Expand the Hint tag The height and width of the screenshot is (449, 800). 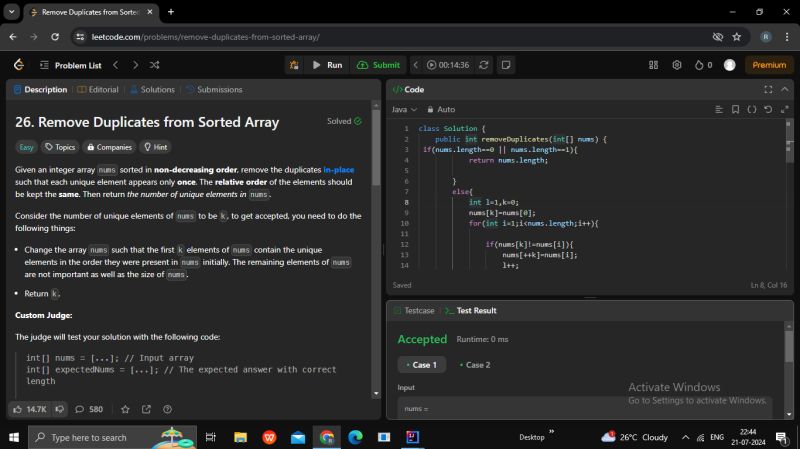(156, 147)
